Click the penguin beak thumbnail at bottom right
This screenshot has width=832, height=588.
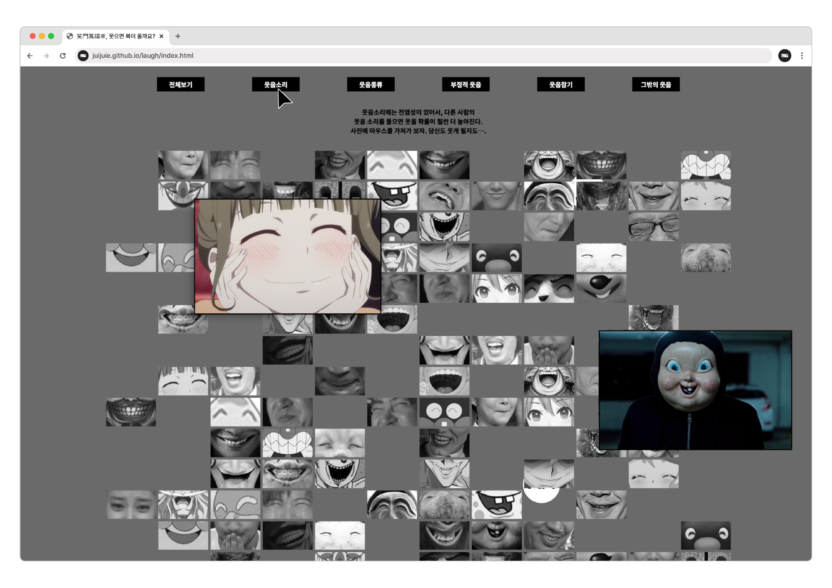(705, 535)
